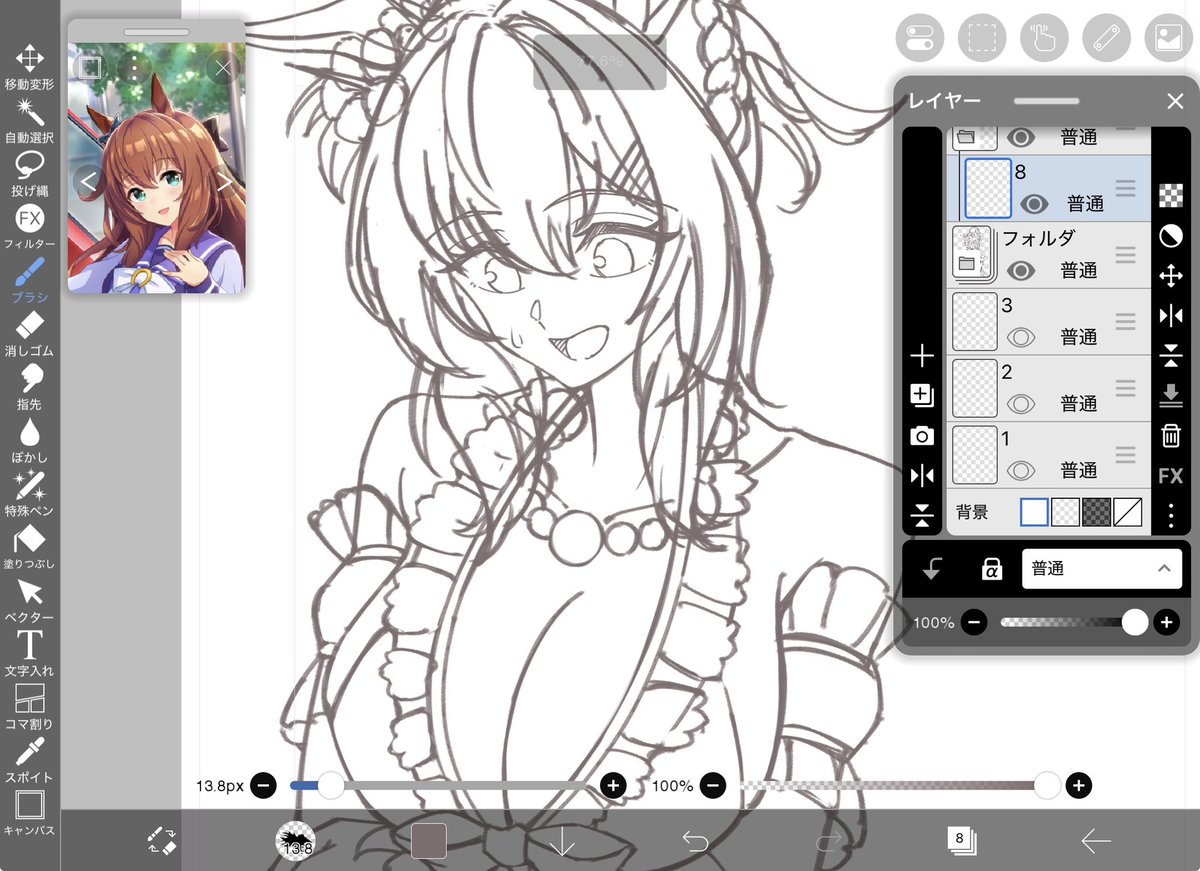Show layer 1 with its eye icon
The height and width of the screenshot is (871, 1200).
[1020, 470]
